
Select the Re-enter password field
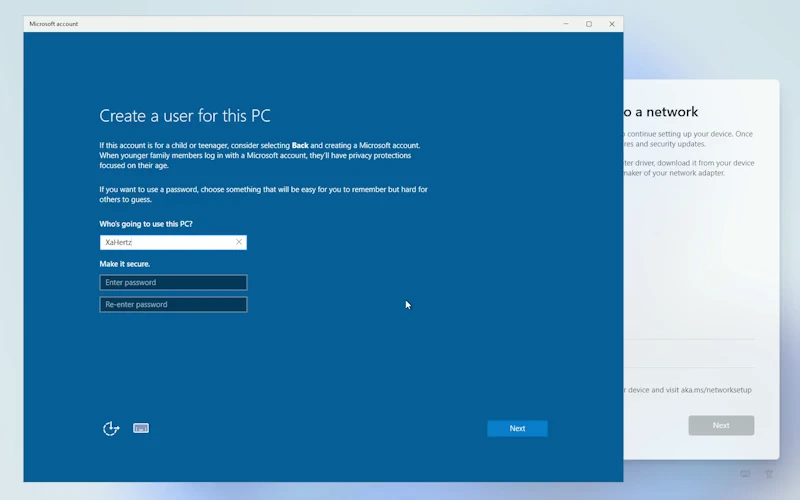coord(173,305)
